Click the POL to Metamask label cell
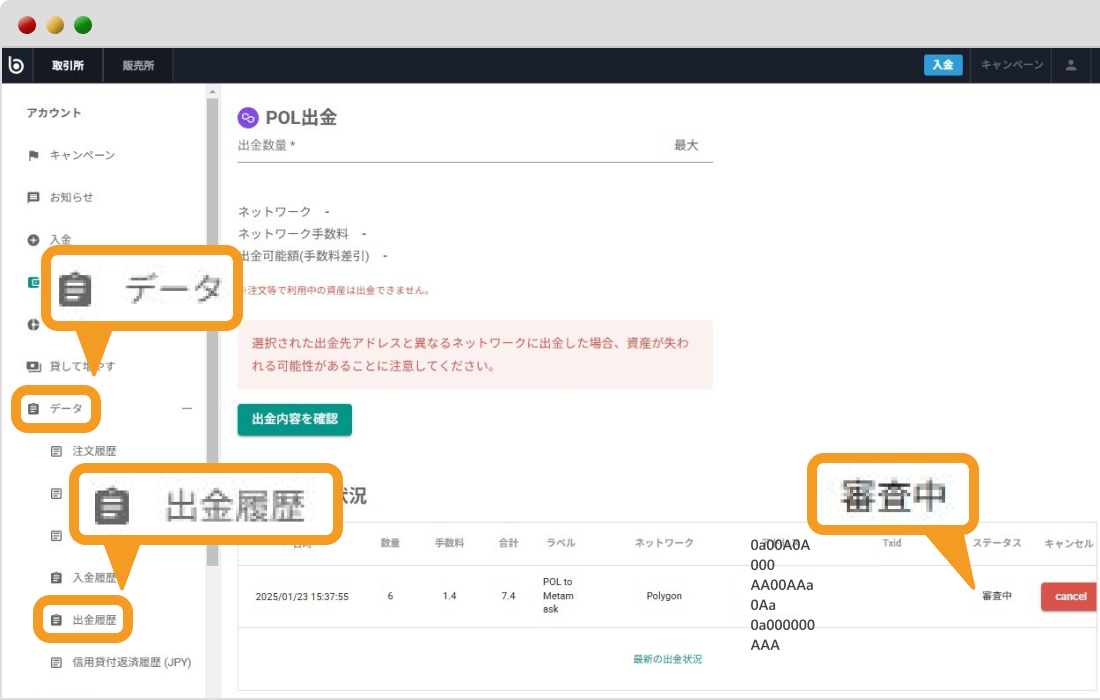The height and width of the screenshot is (700, 1100). (558, 595)
